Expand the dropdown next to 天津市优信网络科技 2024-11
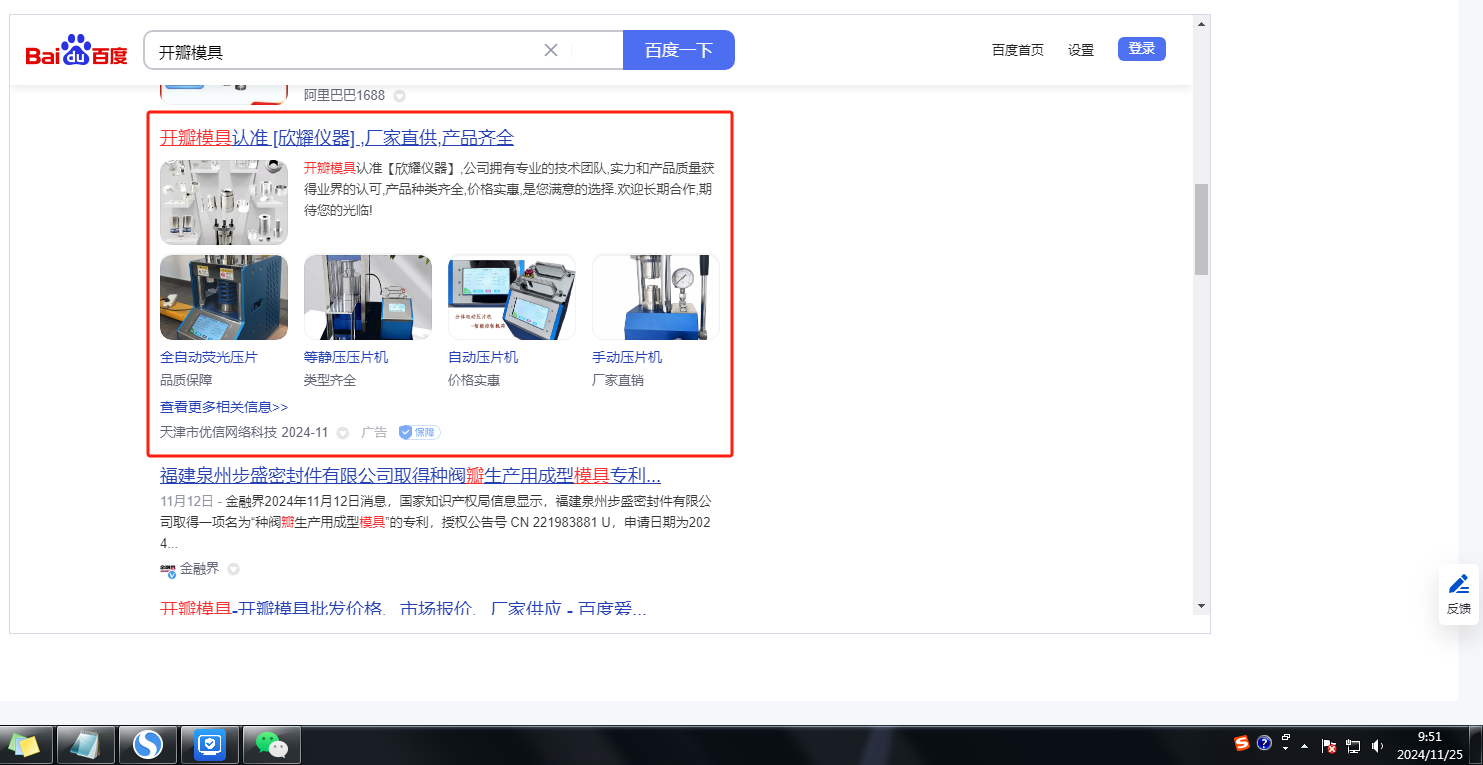 pyautogui.click(x=343, y=433)
